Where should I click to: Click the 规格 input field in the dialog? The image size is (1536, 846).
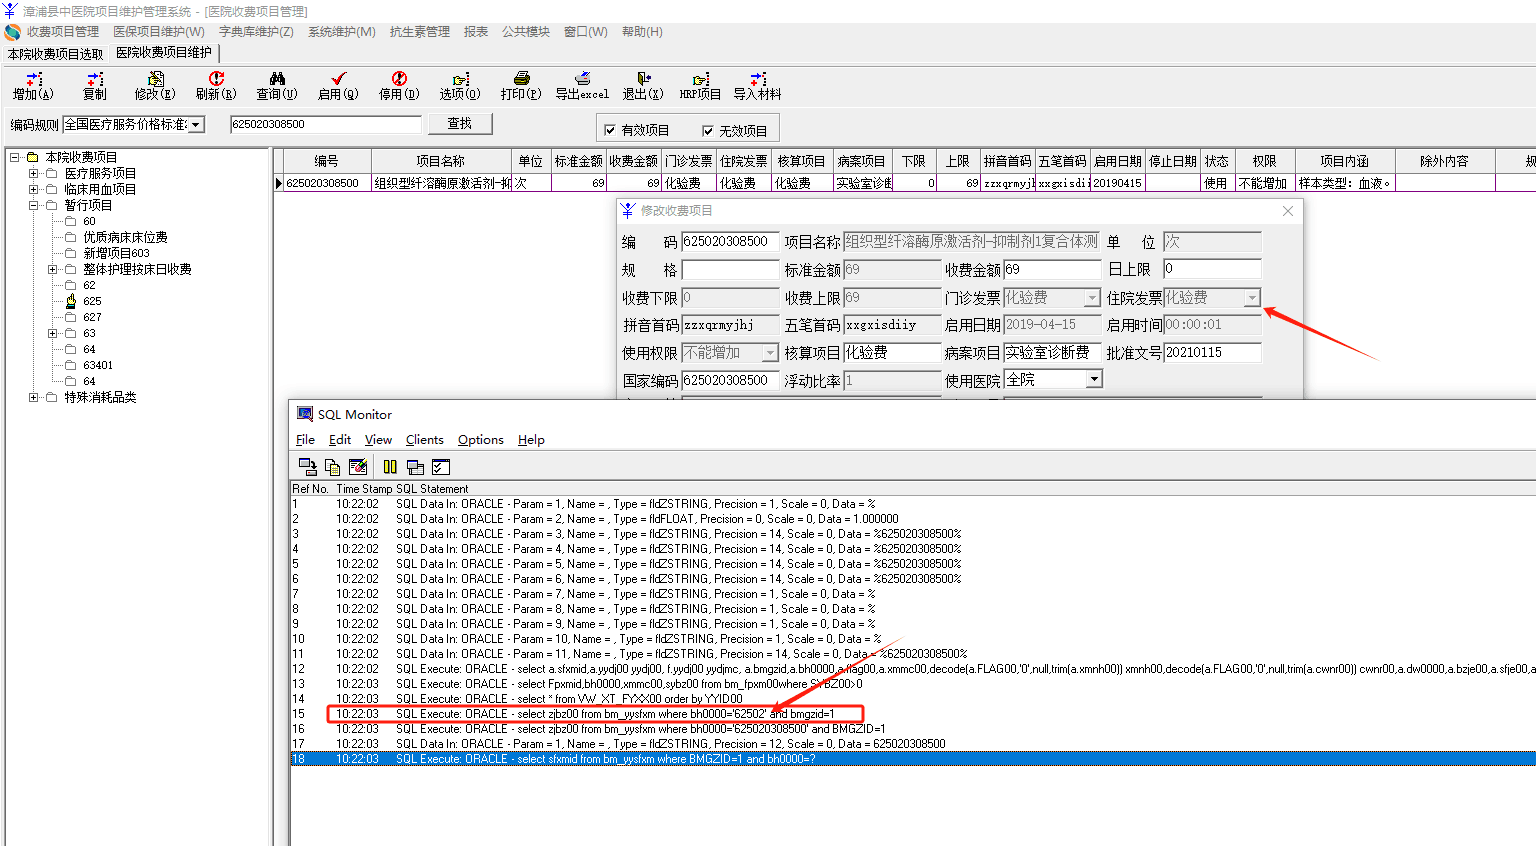(731, 270)
